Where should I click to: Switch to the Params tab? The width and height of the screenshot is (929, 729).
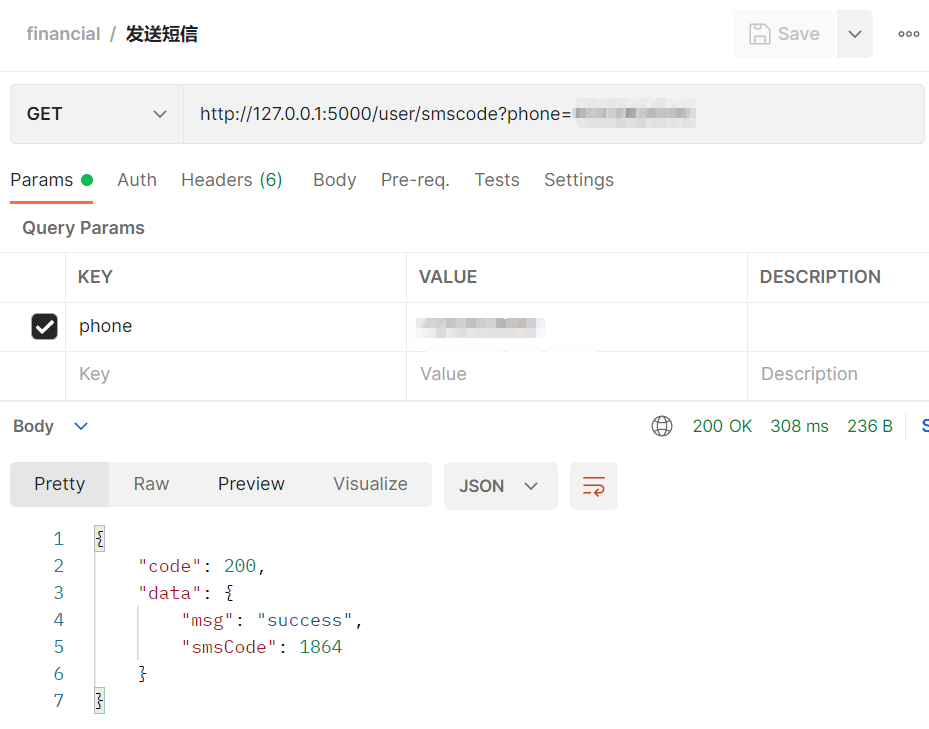pos(52,180)
